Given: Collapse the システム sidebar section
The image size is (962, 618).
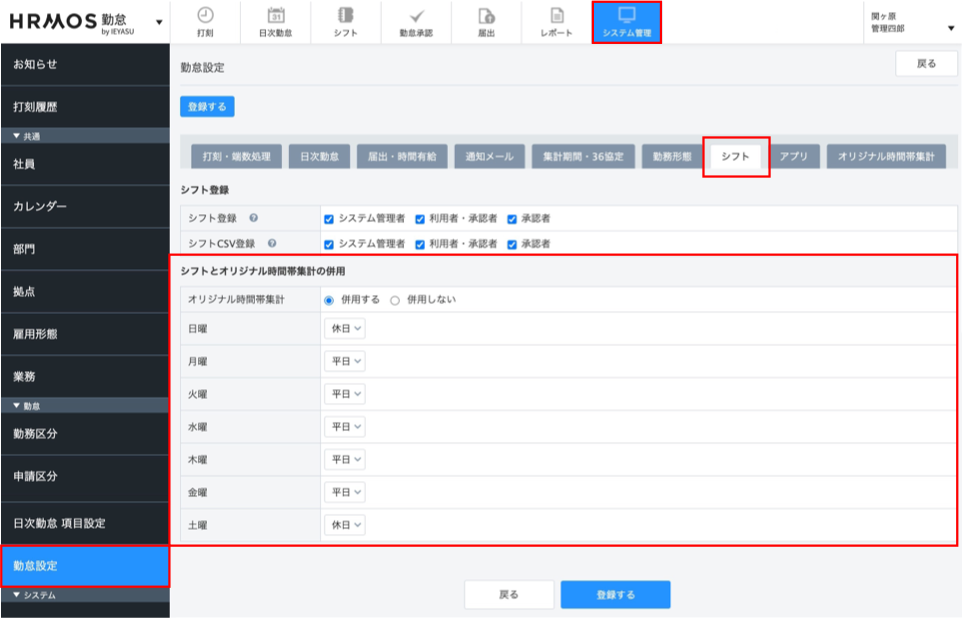Looking at the screenshot, I should pos(85,595).
